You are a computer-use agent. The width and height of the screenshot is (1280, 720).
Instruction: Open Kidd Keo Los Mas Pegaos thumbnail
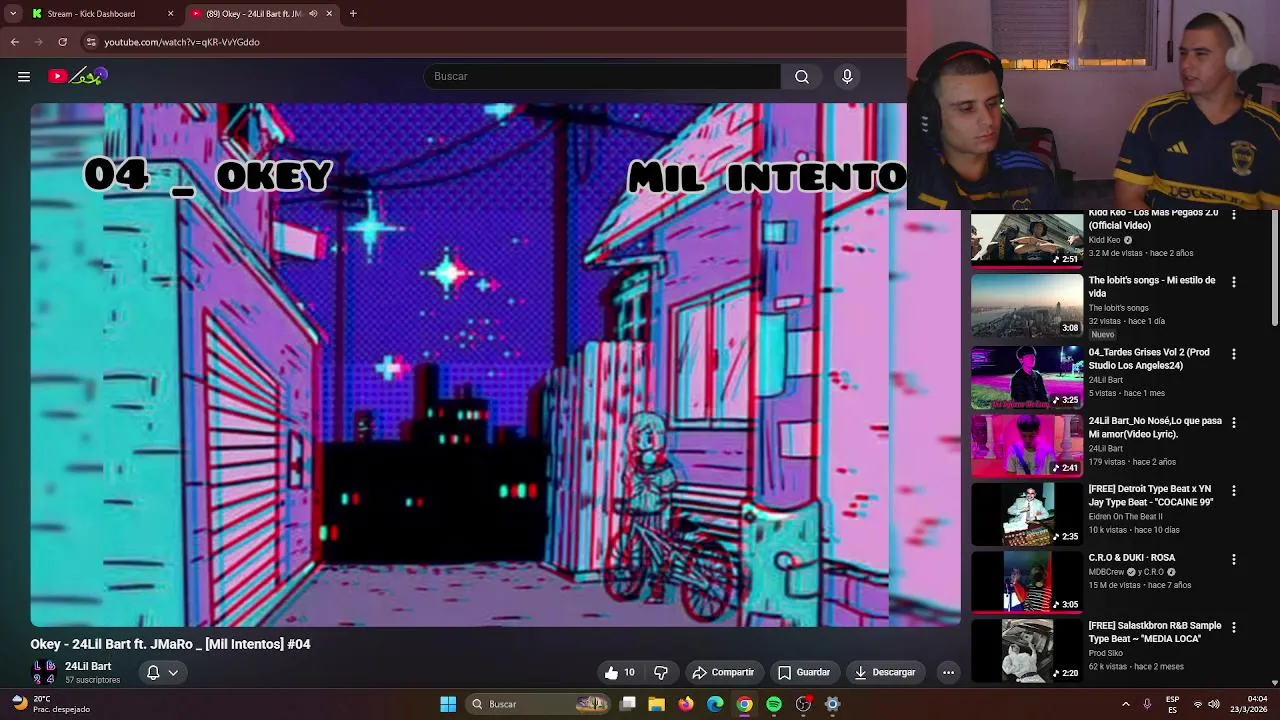click(x=1027, y=240)
